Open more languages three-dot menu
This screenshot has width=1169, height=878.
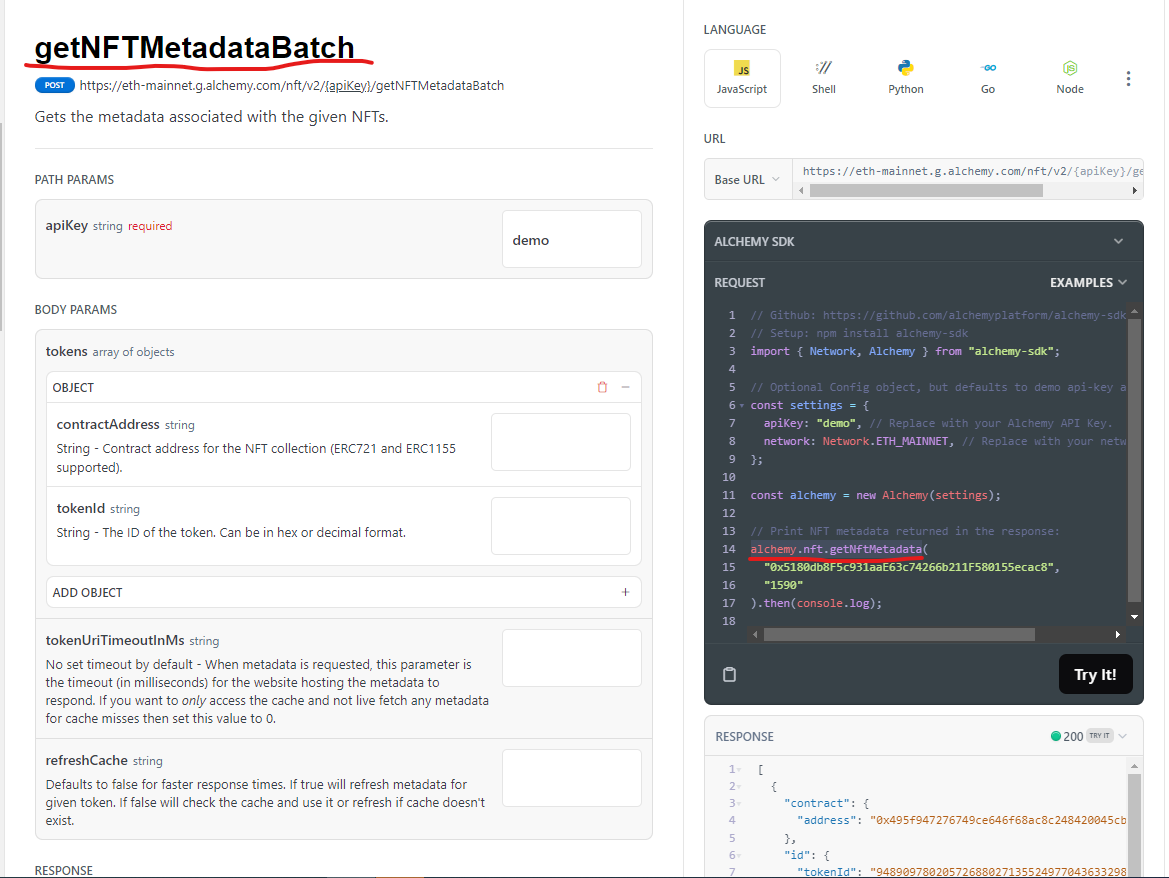coord(1128,79)
